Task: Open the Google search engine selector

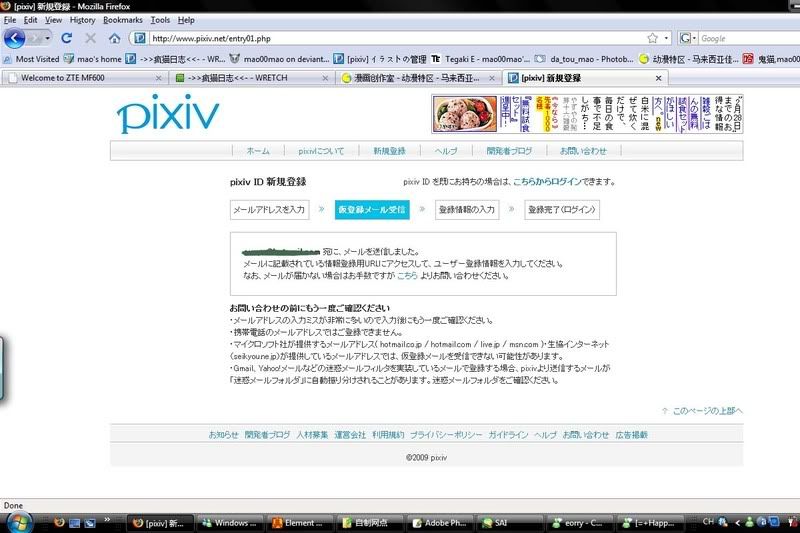Action: (687, 38)
